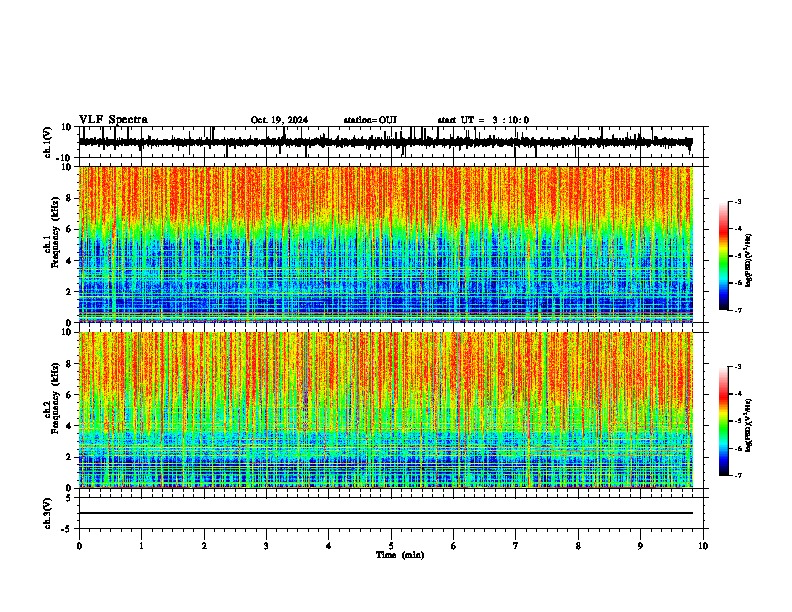Click the time axis tick label "9"
The width and height of the screenshot is (792, 612).
pos(640,546)
